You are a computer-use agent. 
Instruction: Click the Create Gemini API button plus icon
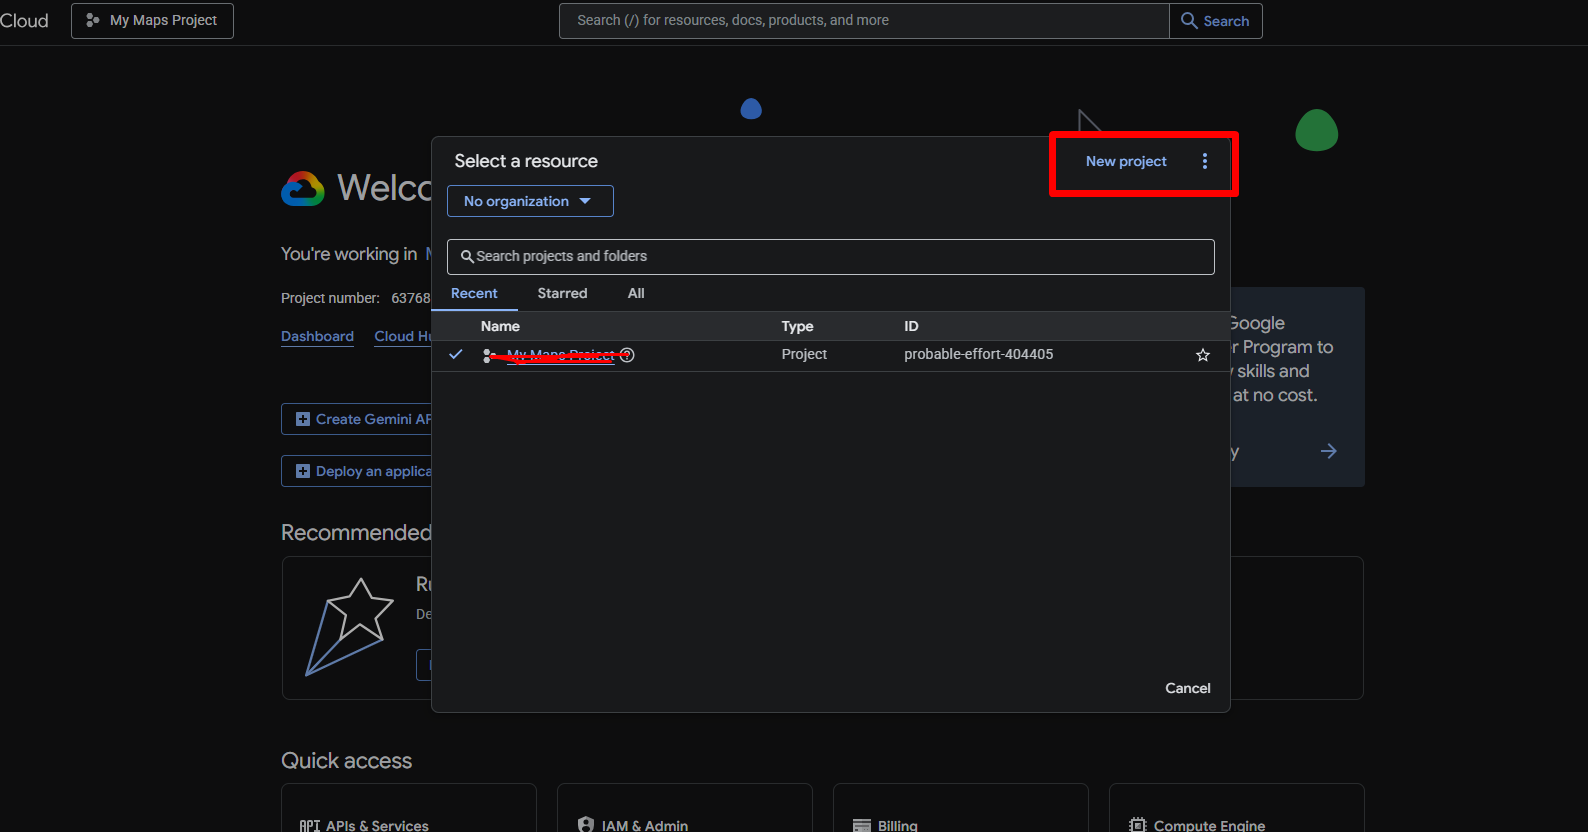click(x=303, y=420)
